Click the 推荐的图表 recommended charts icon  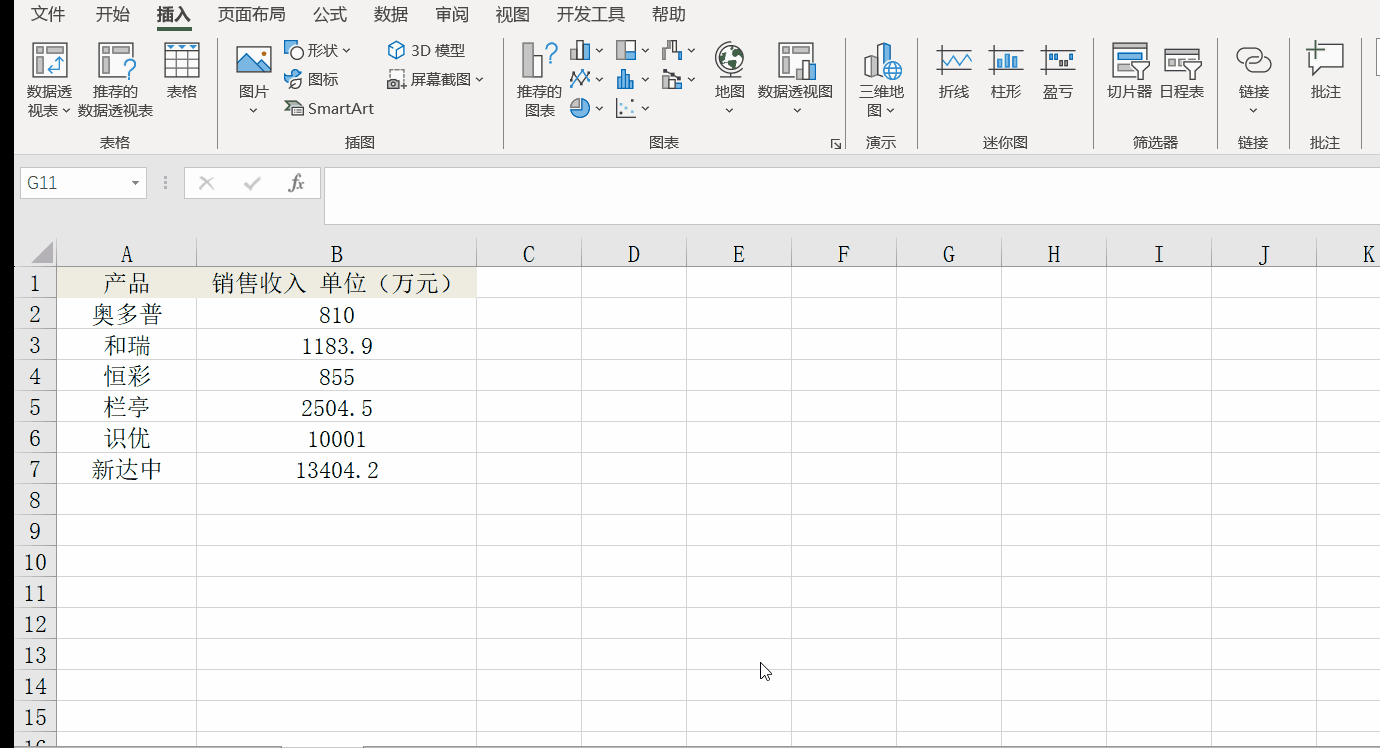click(539, 62)
